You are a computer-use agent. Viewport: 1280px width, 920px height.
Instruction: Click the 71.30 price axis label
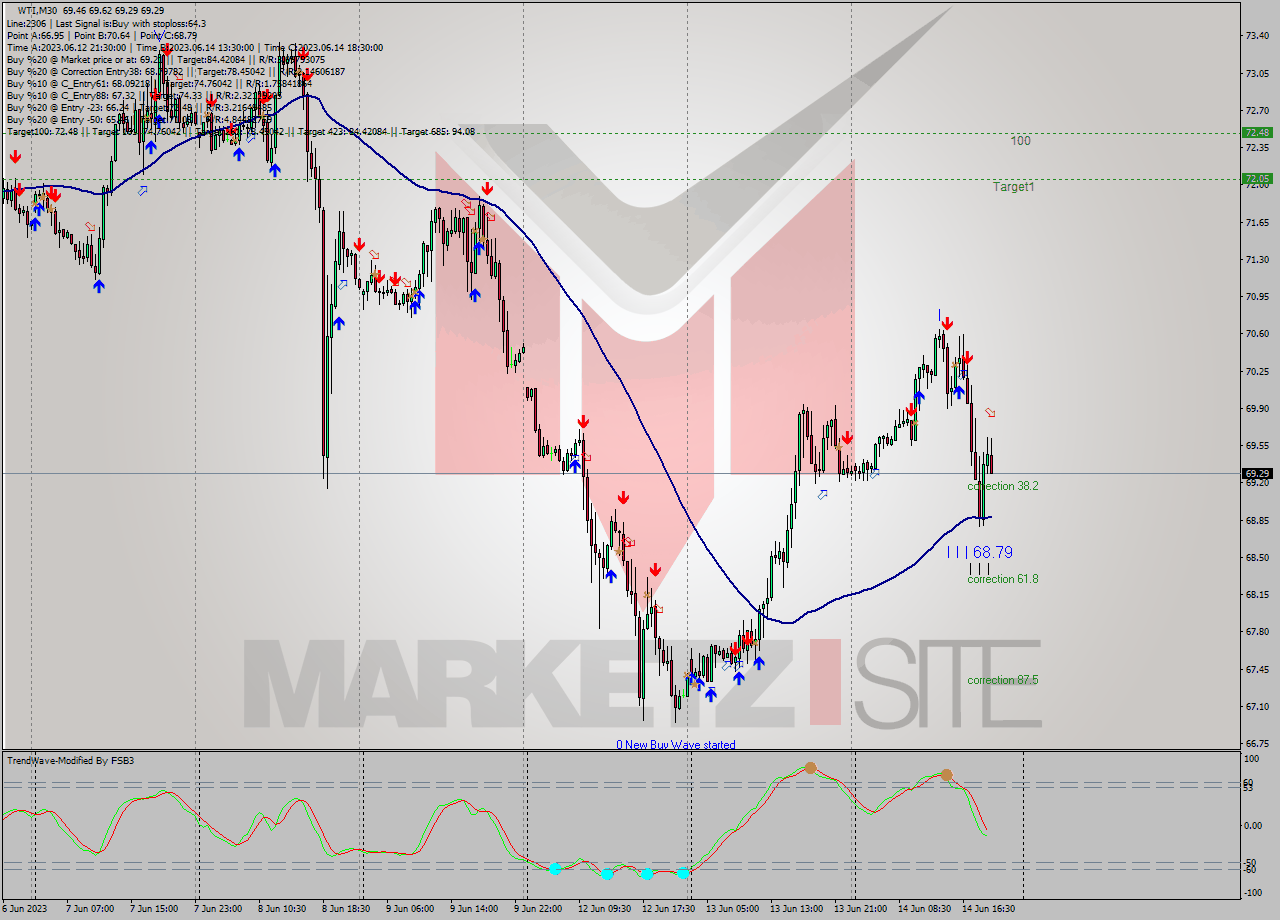coord(1258,259)
